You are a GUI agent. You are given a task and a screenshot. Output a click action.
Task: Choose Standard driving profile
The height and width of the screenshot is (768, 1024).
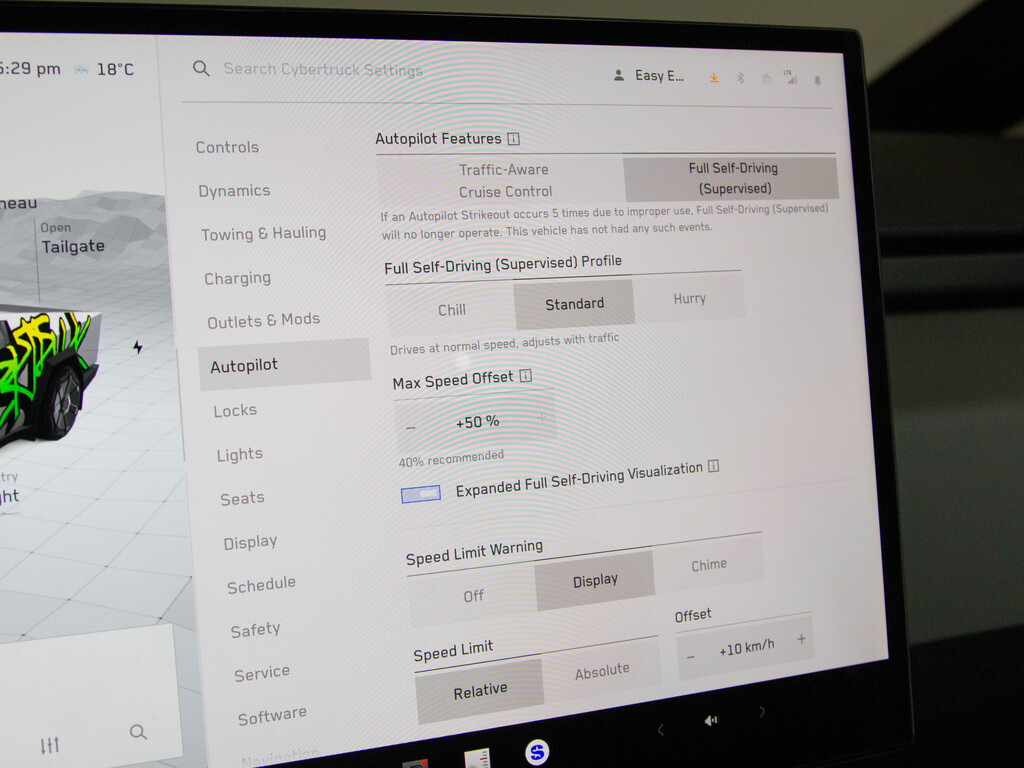click(574, 304)
